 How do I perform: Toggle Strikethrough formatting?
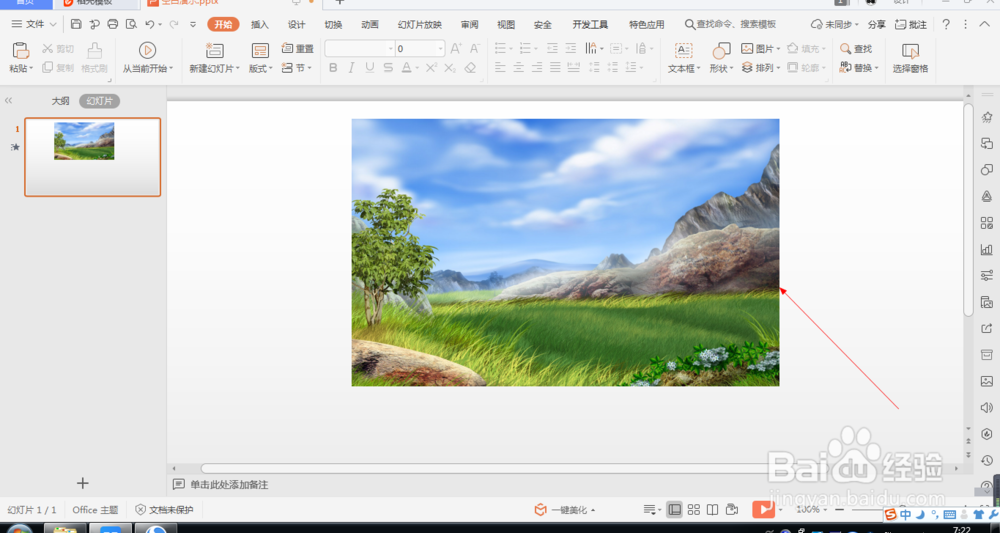click(388, 68)
